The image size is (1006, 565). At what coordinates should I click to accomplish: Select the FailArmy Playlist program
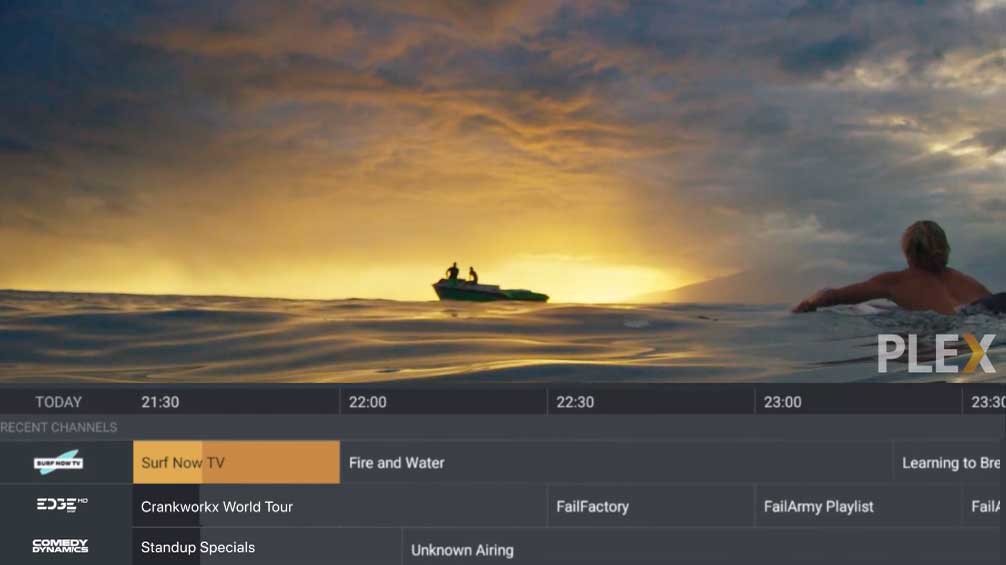[858, 506]
